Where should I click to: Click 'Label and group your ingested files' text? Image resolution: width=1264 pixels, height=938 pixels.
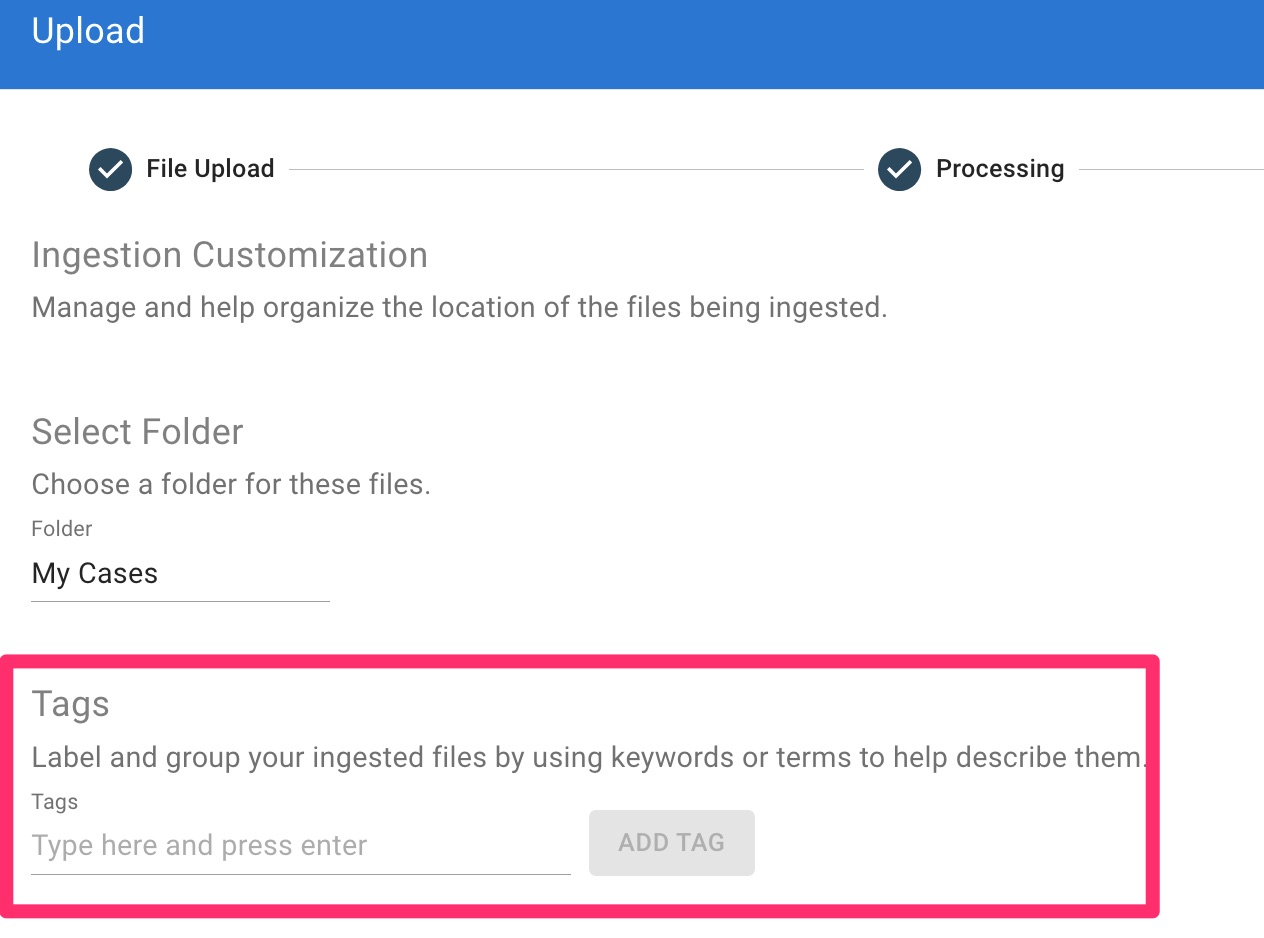click(x=588, y=757)
